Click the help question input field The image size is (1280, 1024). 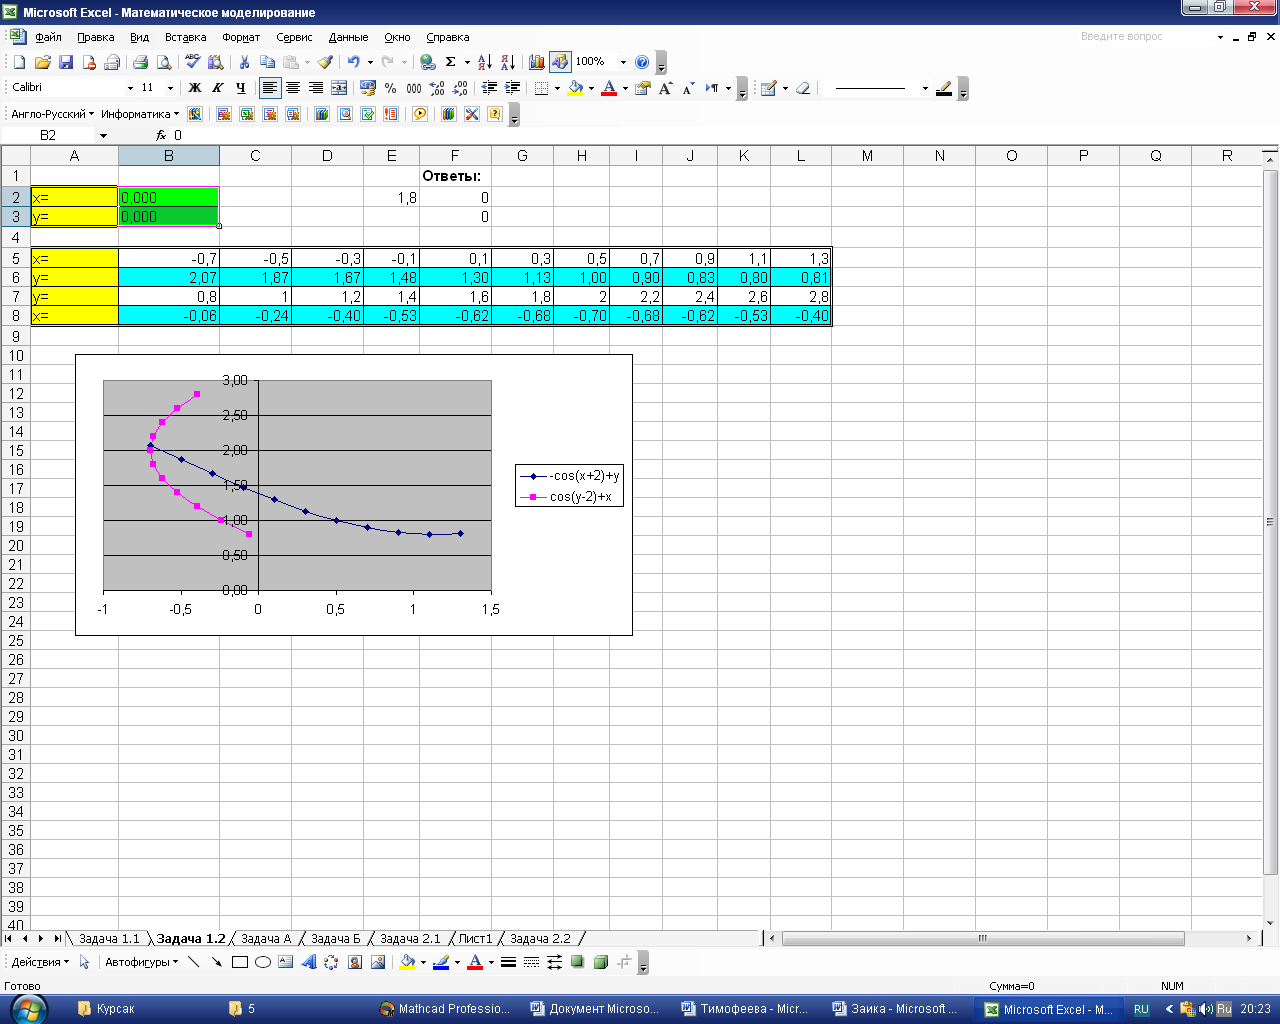(x=1145, y=36)
